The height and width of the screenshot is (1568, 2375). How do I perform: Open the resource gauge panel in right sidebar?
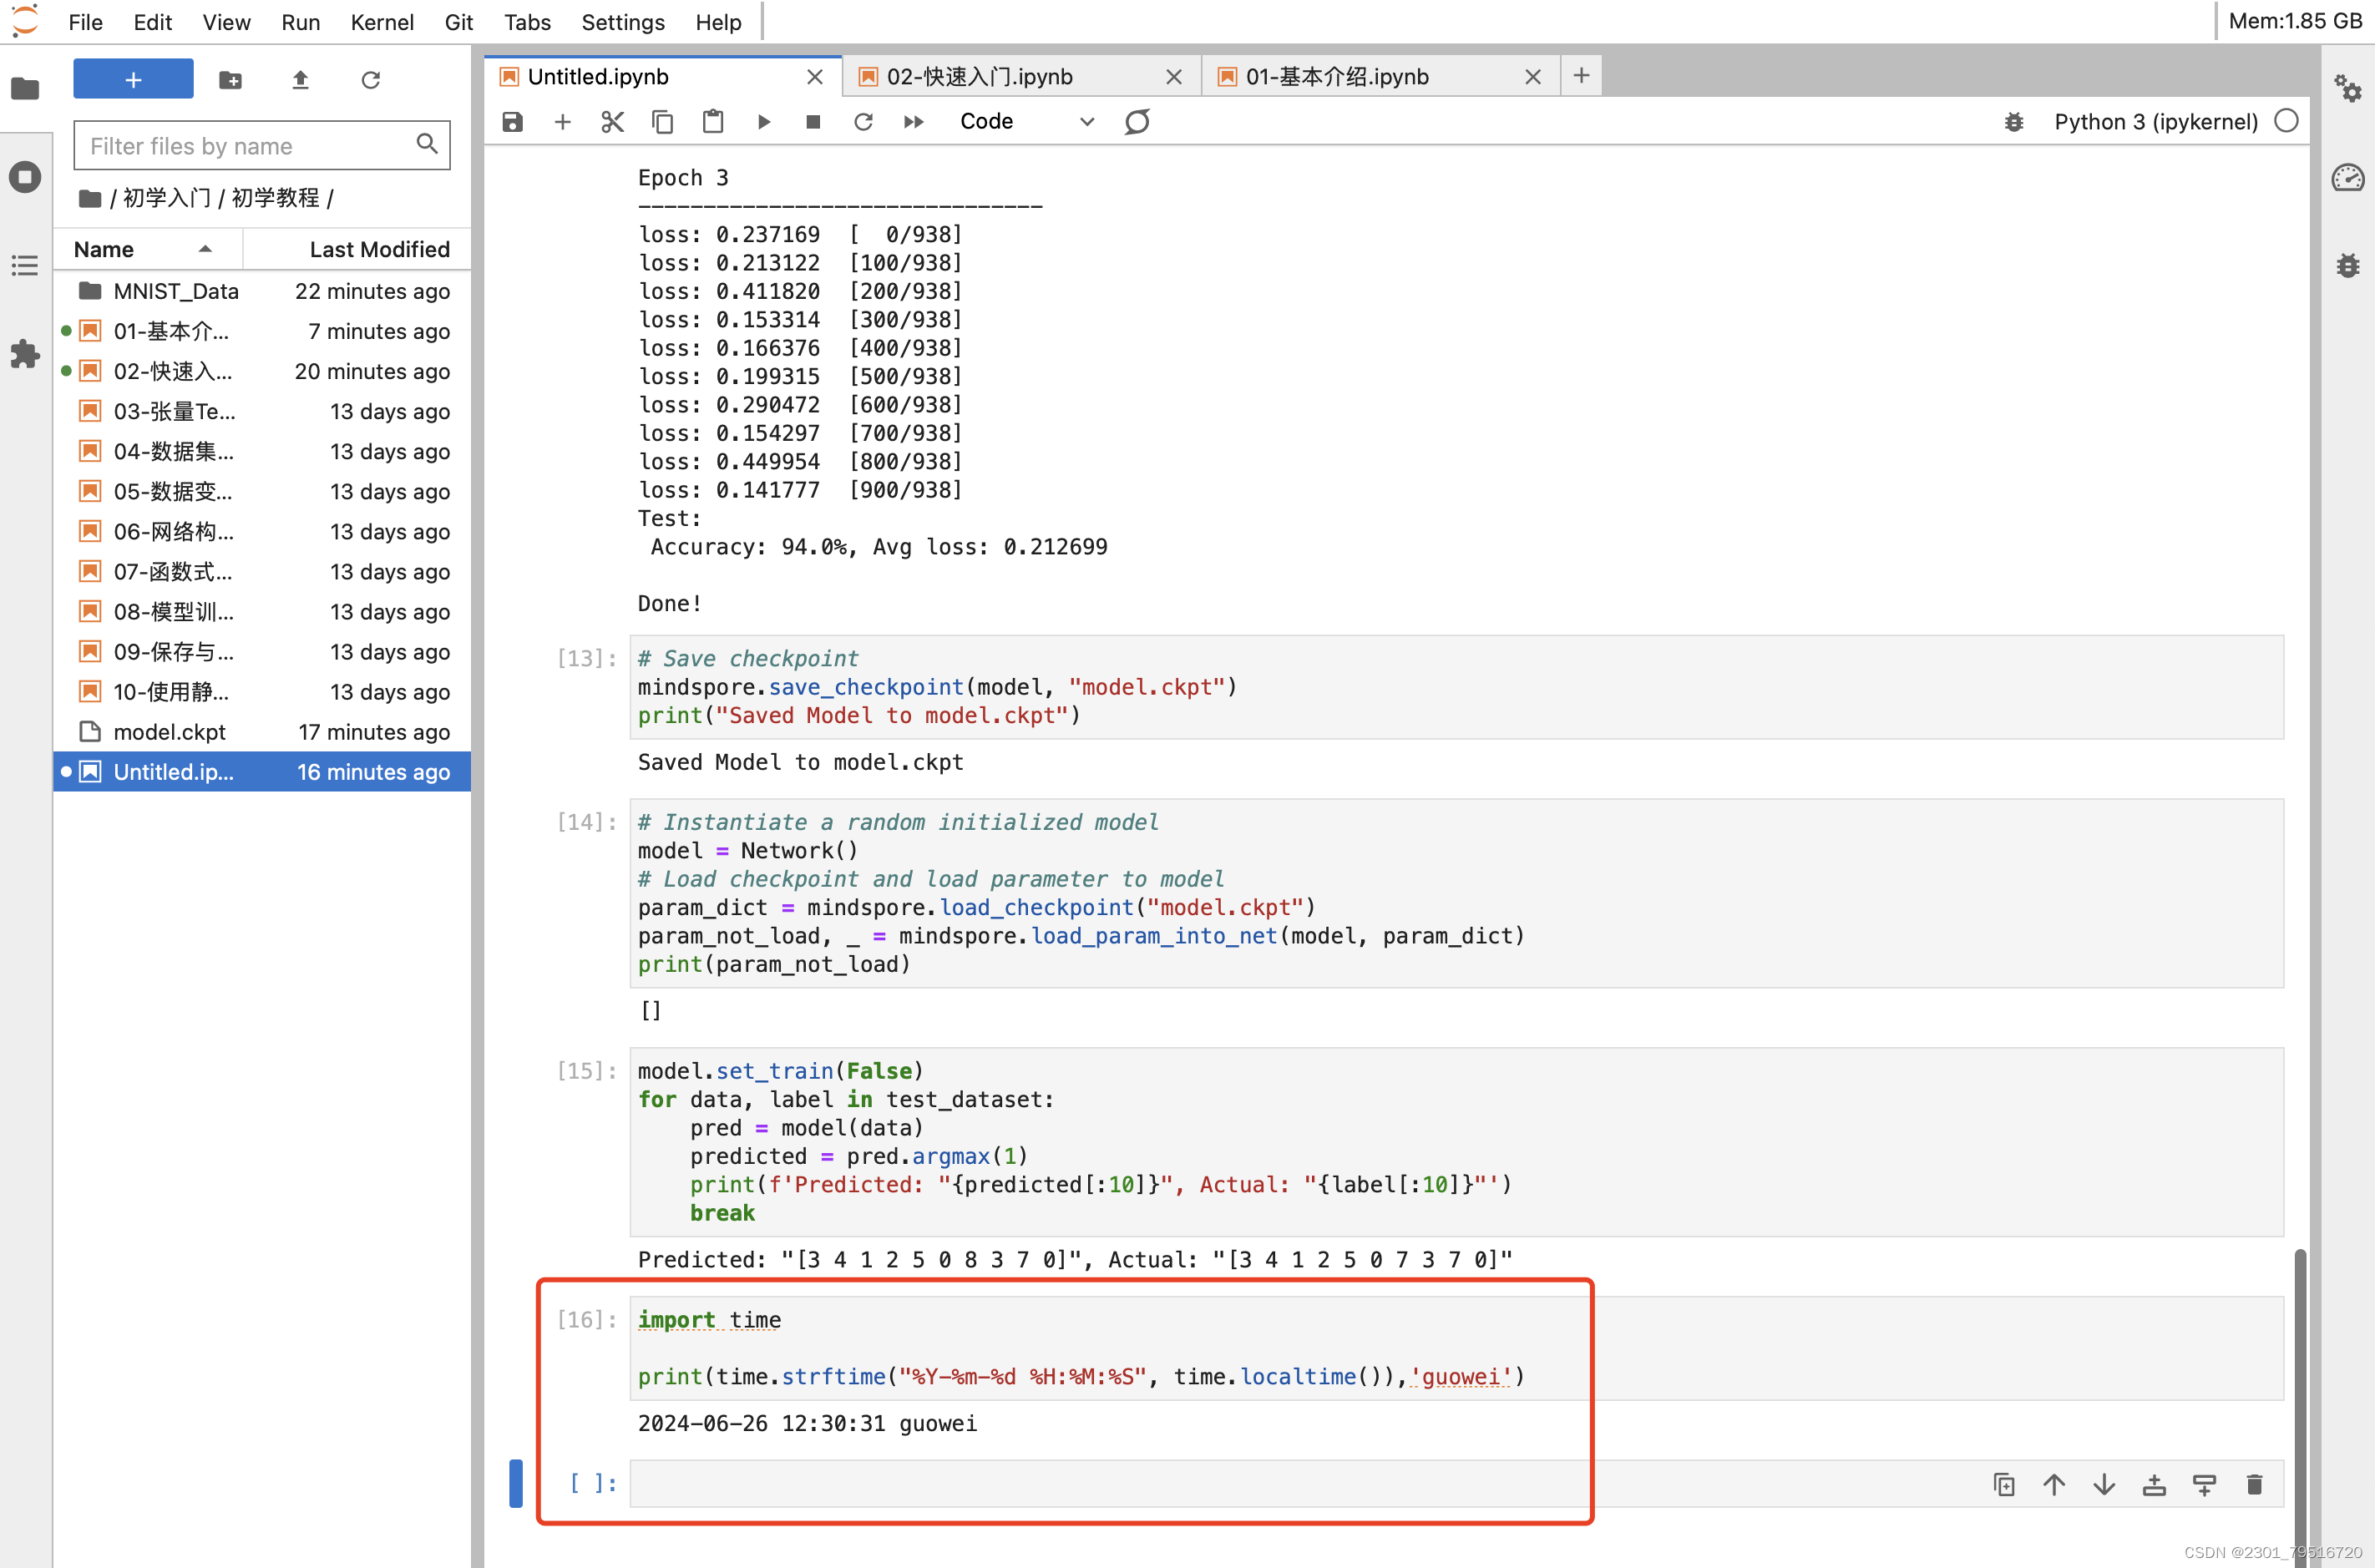(2348, 178)
